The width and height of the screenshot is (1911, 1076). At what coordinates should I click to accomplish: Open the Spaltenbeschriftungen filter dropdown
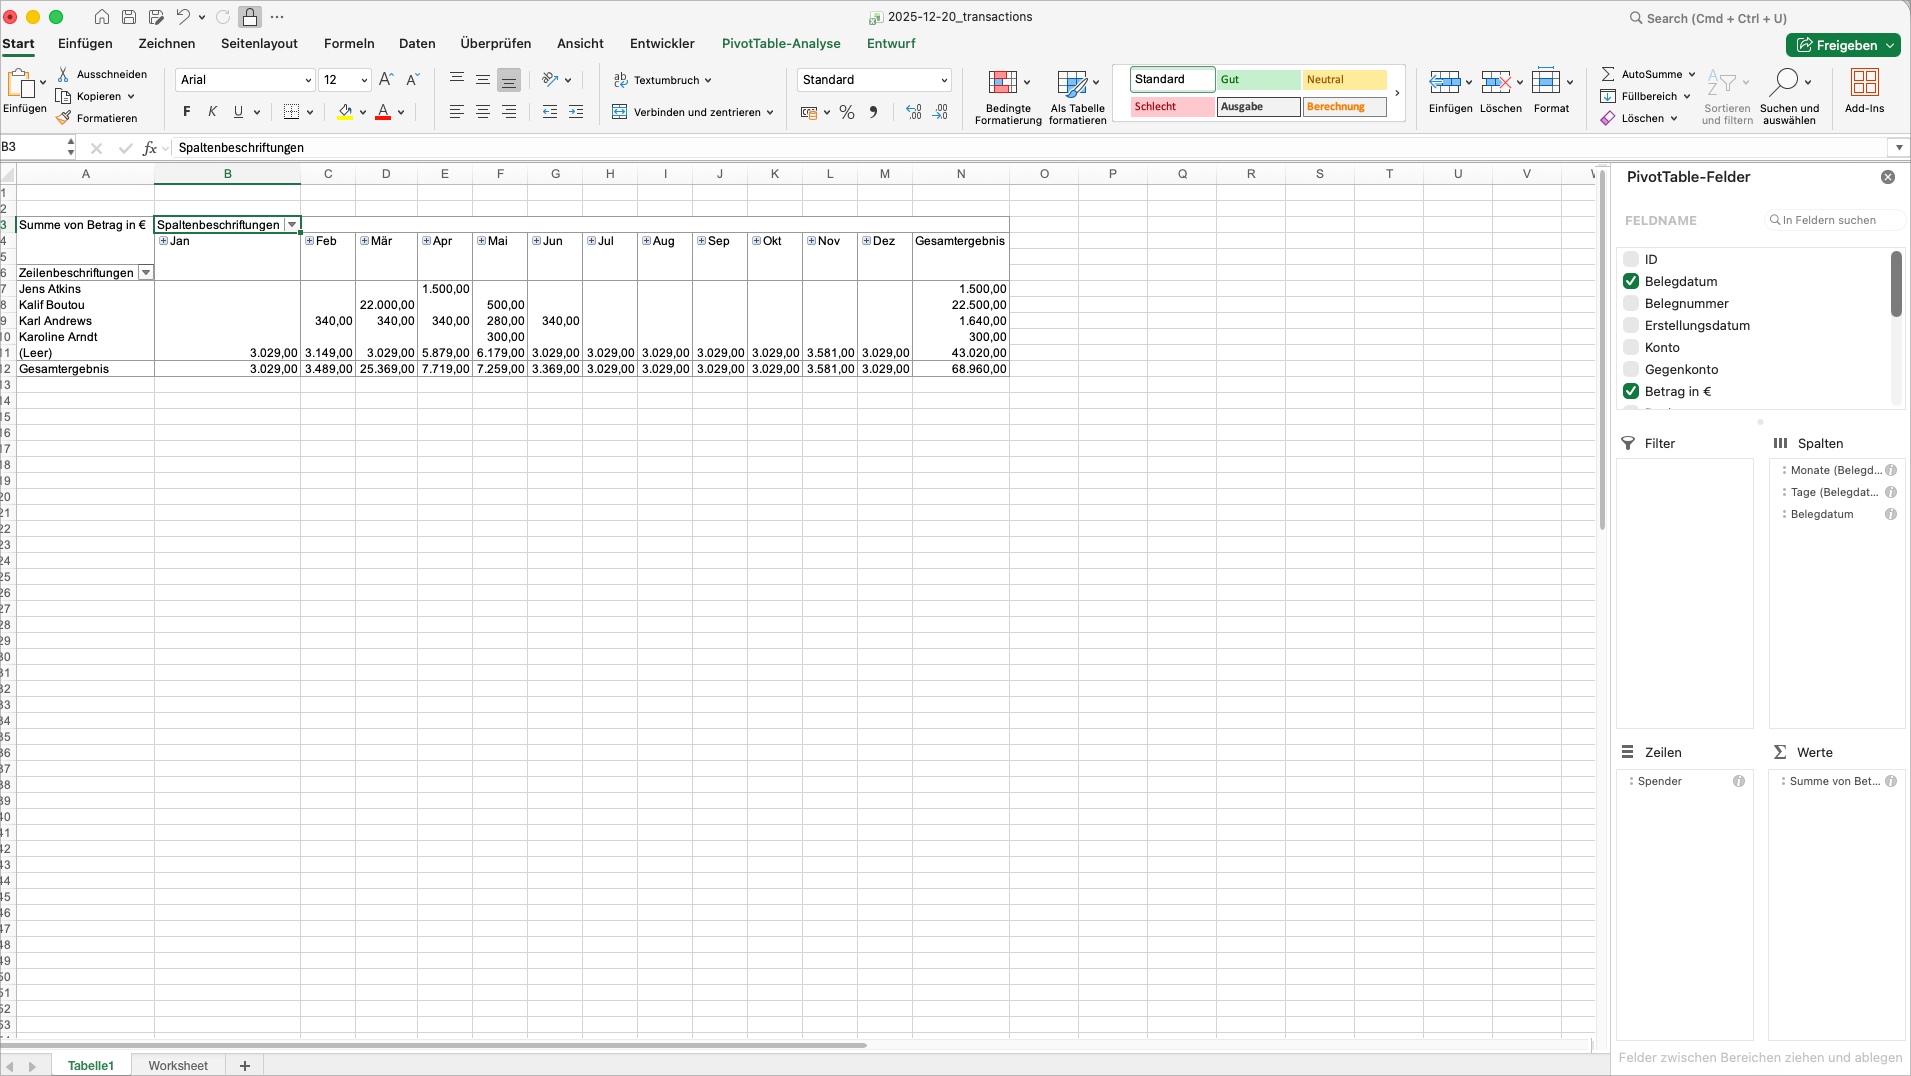click(x=292, y=225)
